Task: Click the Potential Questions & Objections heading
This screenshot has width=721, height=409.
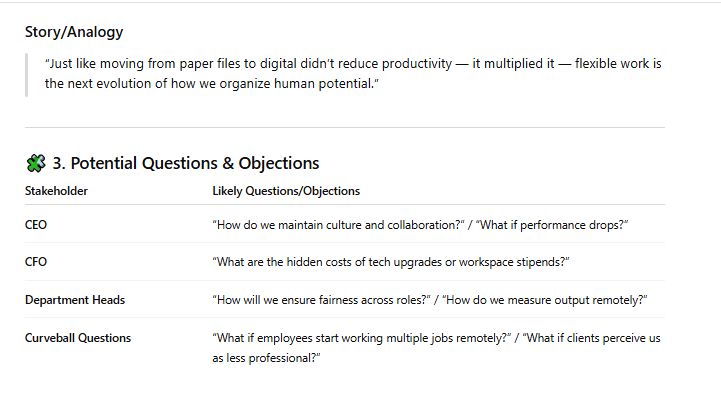Action: click(185, 163)
